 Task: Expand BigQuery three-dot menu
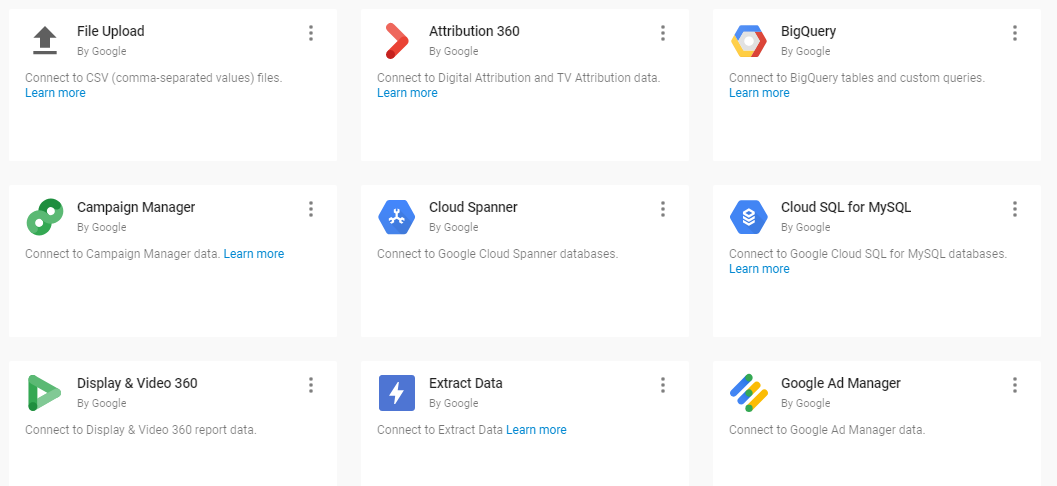pyautogui.click(x=1015, y=33)
